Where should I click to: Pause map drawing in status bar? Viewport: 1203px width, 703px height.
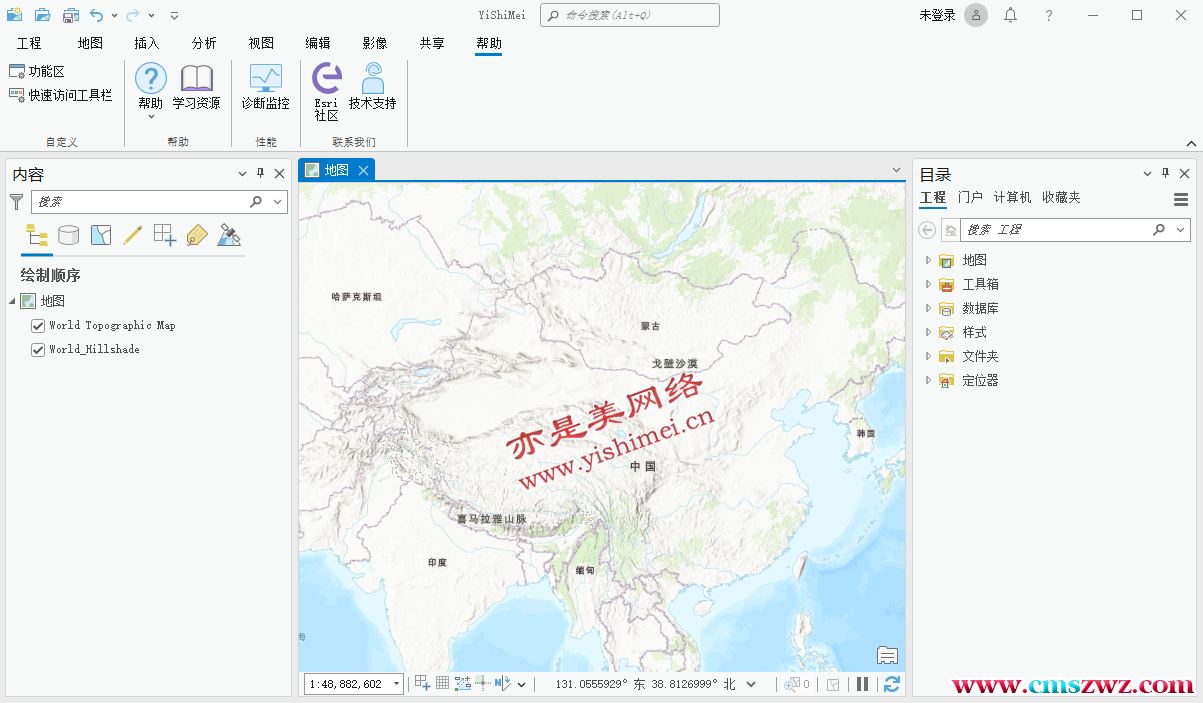(x=862, y=684)
